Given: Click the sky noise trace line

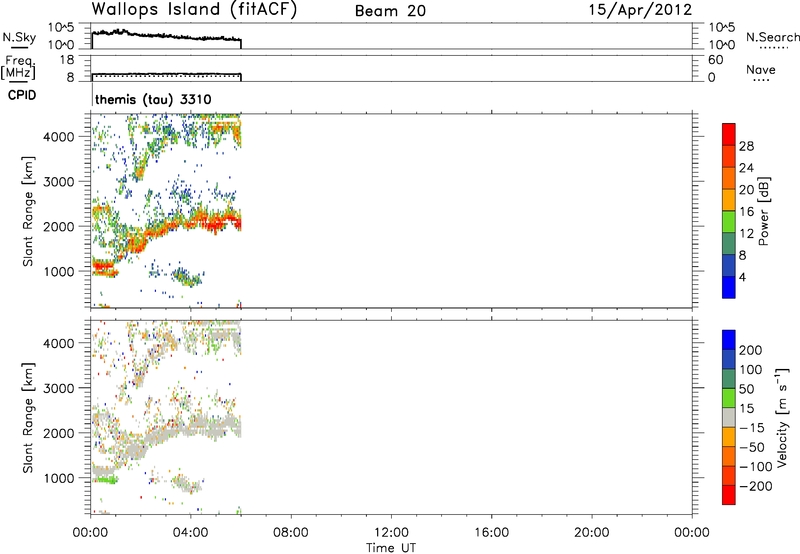Looking at the screenshot, I should [x=166, y=36].
